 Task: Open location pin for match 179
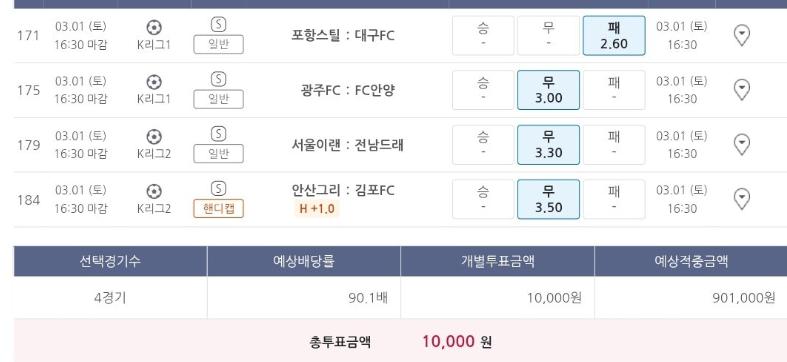pos(742,145)
